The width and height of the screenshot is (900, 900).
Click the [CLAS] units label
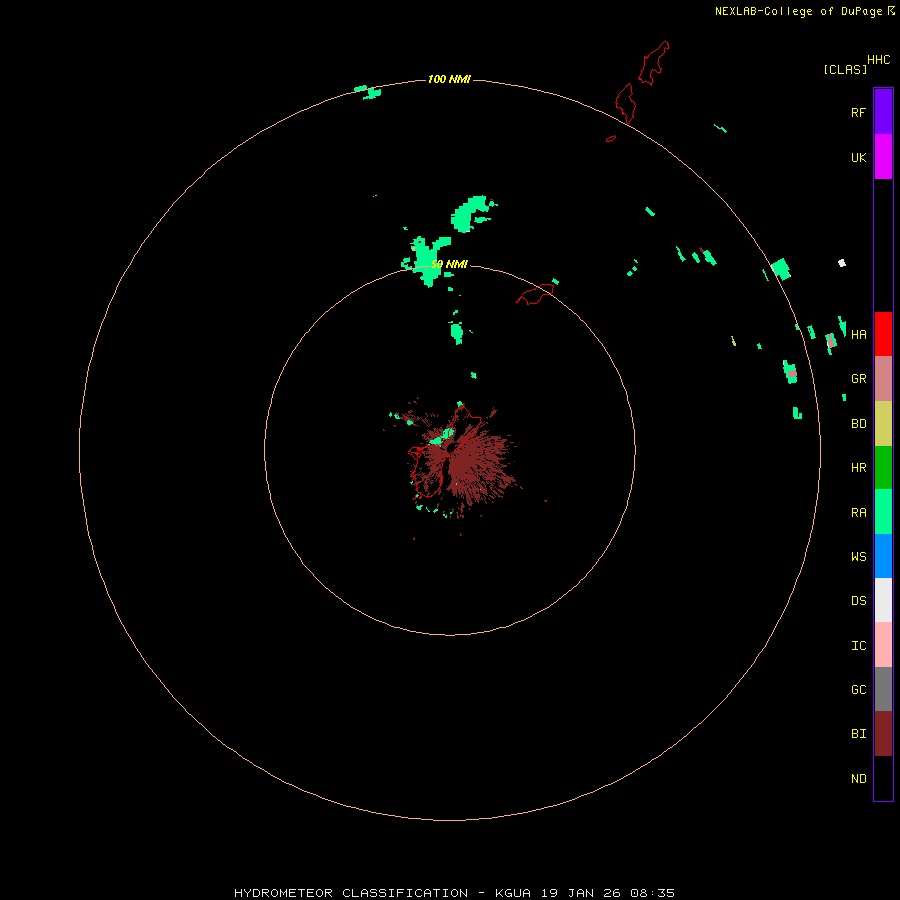845,69
